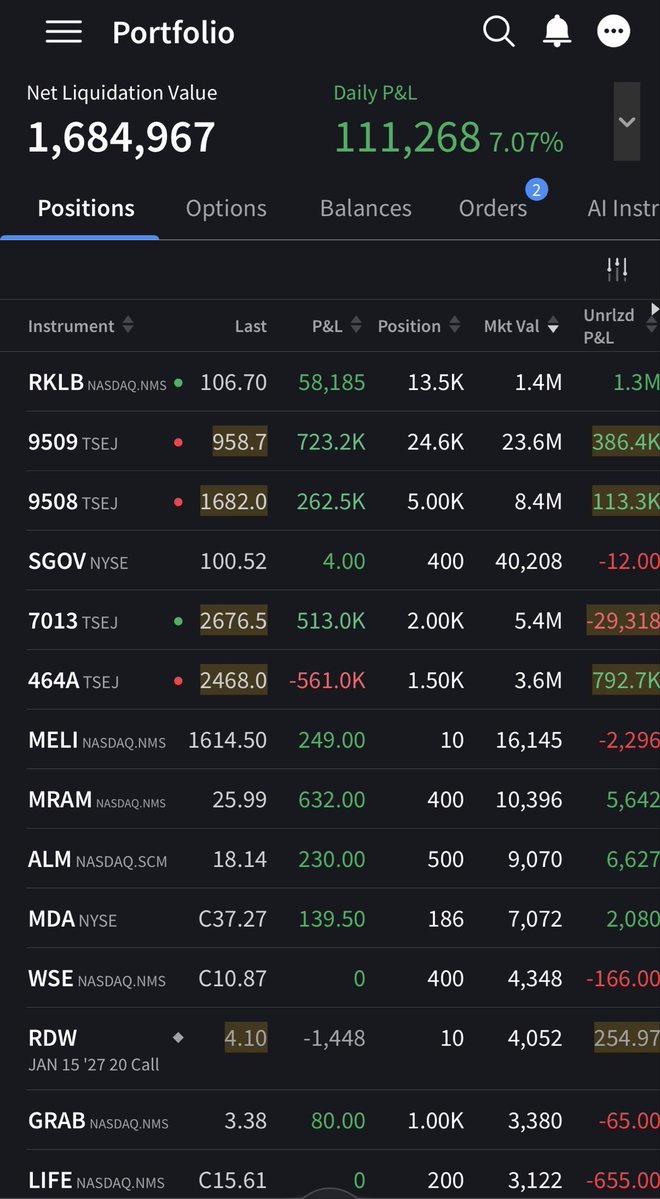Open the SGOV position row
This screenshot has width=660, height=1199.
pyautogui.click(x=330, y=561)
